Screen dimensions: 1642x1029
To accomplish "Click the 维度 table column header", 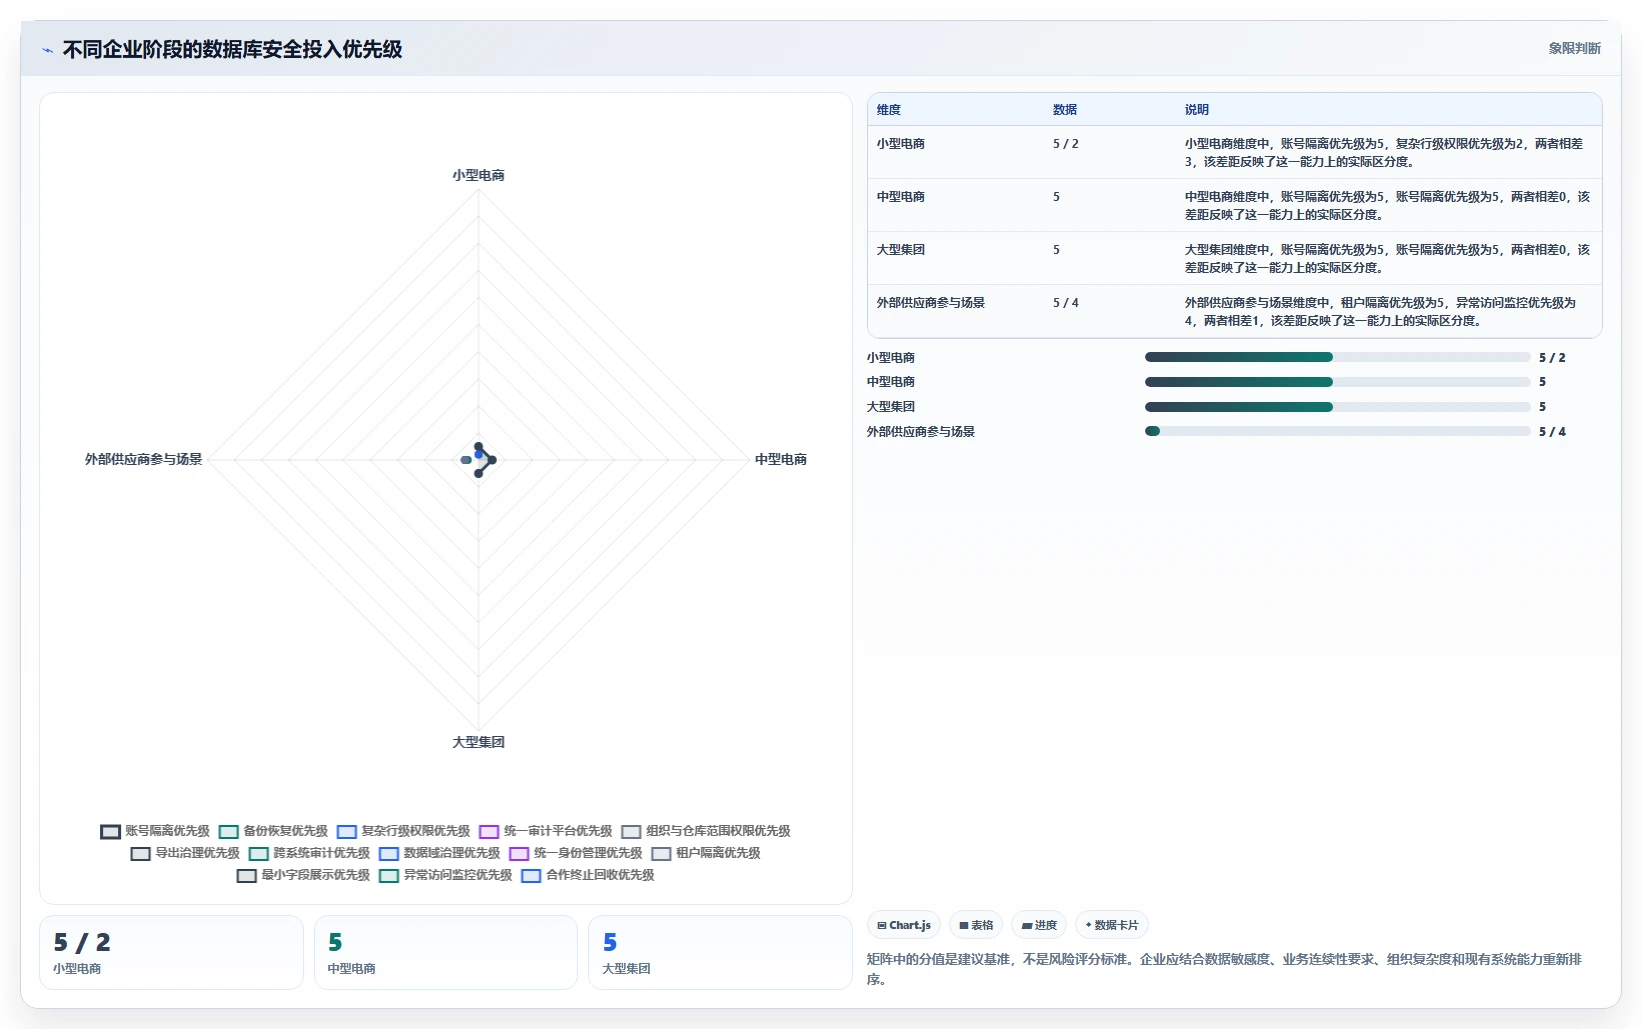I will coord(889,110).
